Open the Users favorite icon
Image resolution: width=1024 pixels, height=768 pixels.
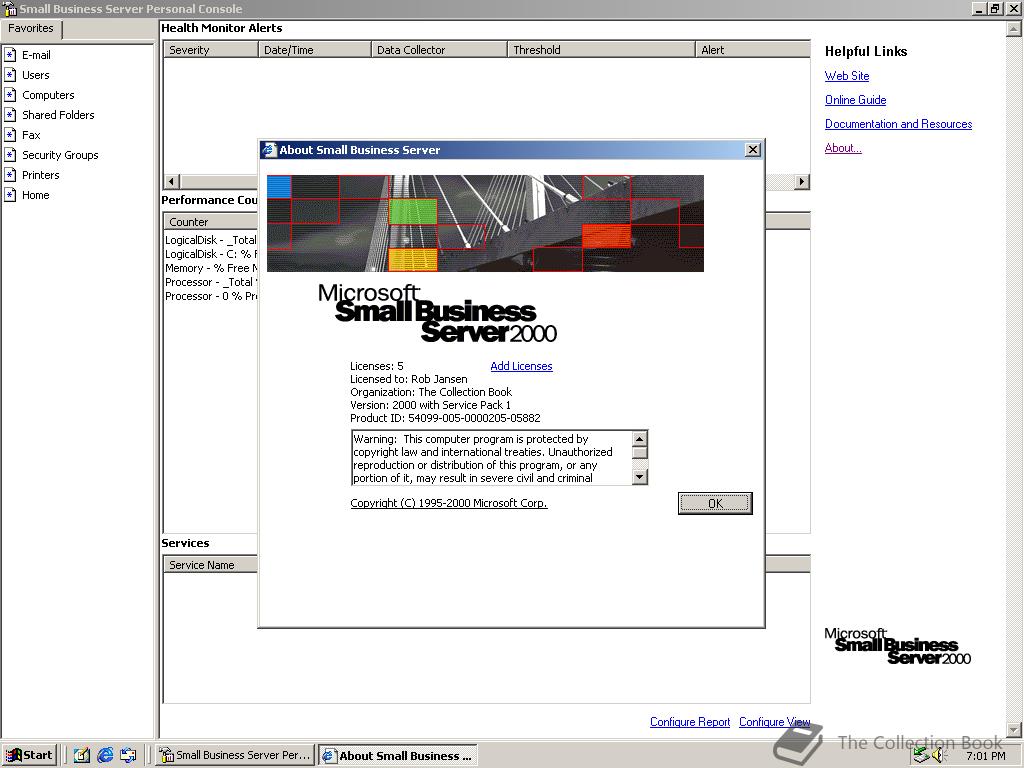pyautogui.click(x=10, y=75)
